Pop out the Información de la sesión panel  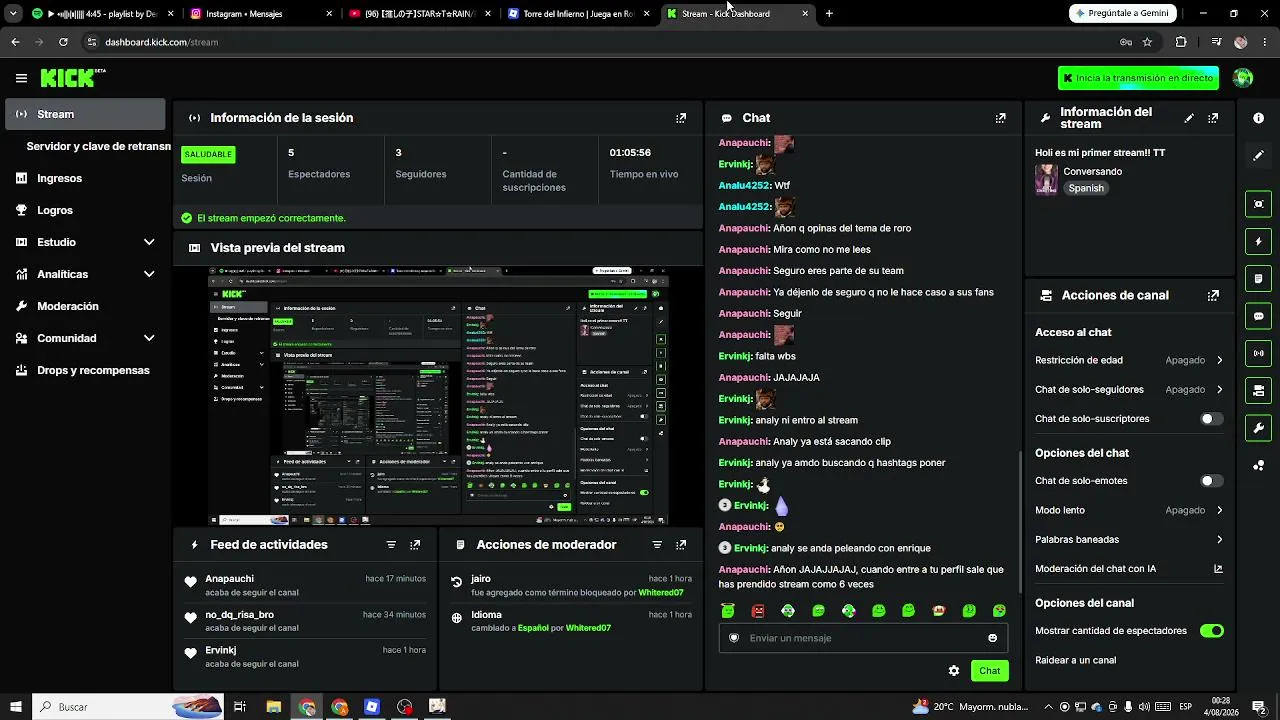(x=681, y=118)
